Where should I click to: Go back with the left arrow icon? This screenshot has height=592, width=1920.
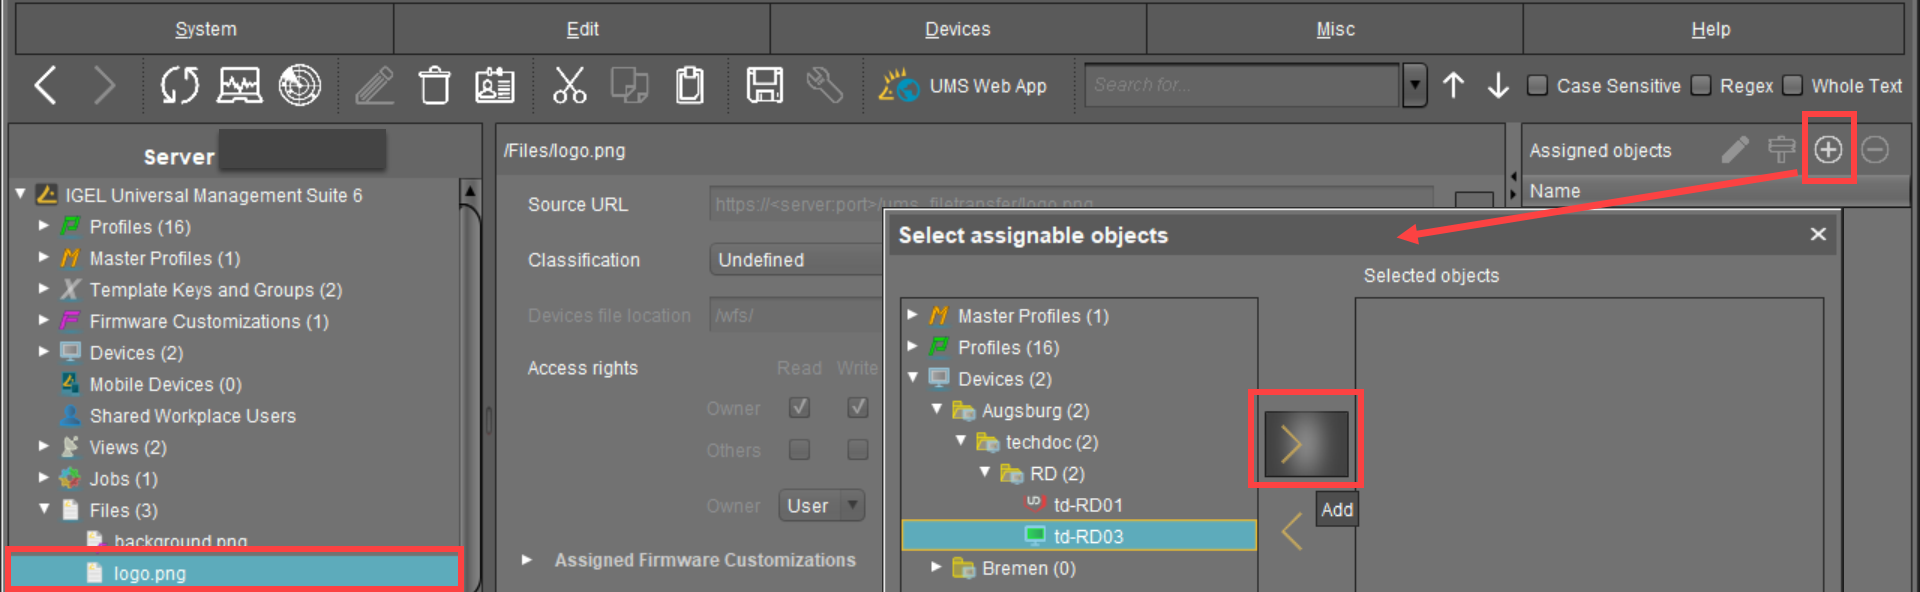coord(46,86)
